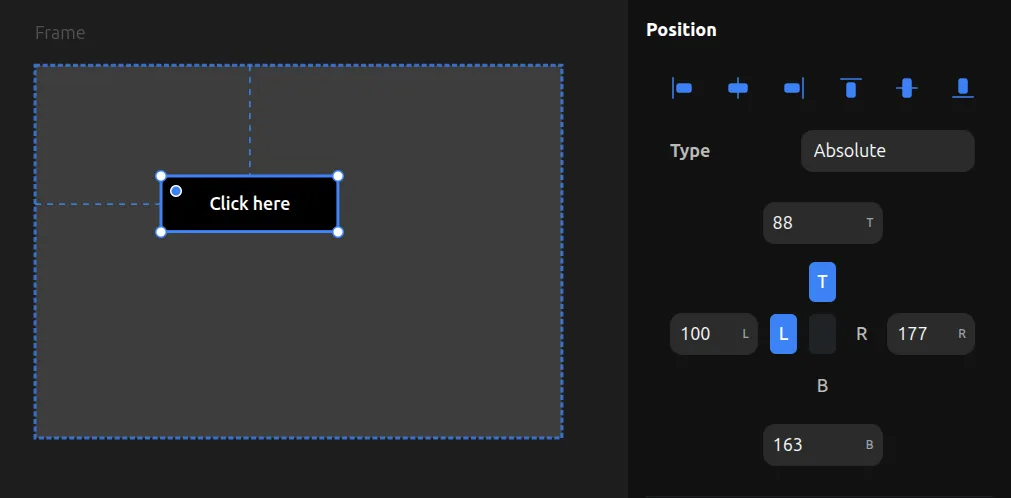Click the align right icon
This screenshot has height=498, width=1011.
[x=794, y=88]
